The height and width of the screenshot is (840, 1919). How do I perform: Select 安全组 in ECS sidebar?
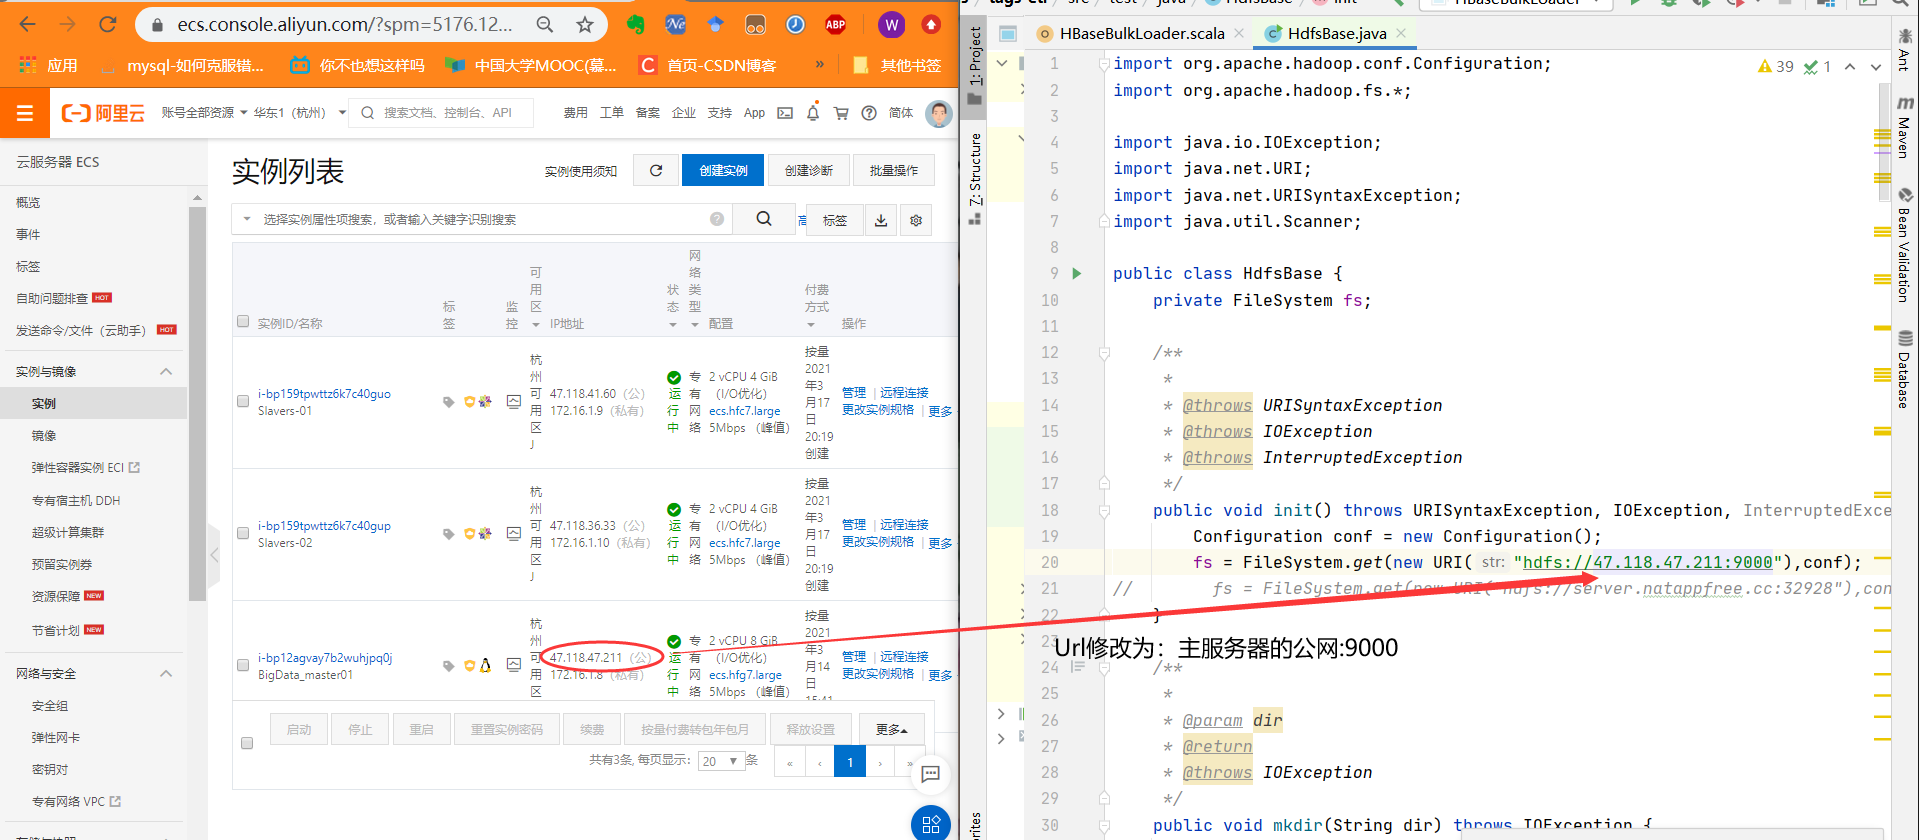click(50, 705)
